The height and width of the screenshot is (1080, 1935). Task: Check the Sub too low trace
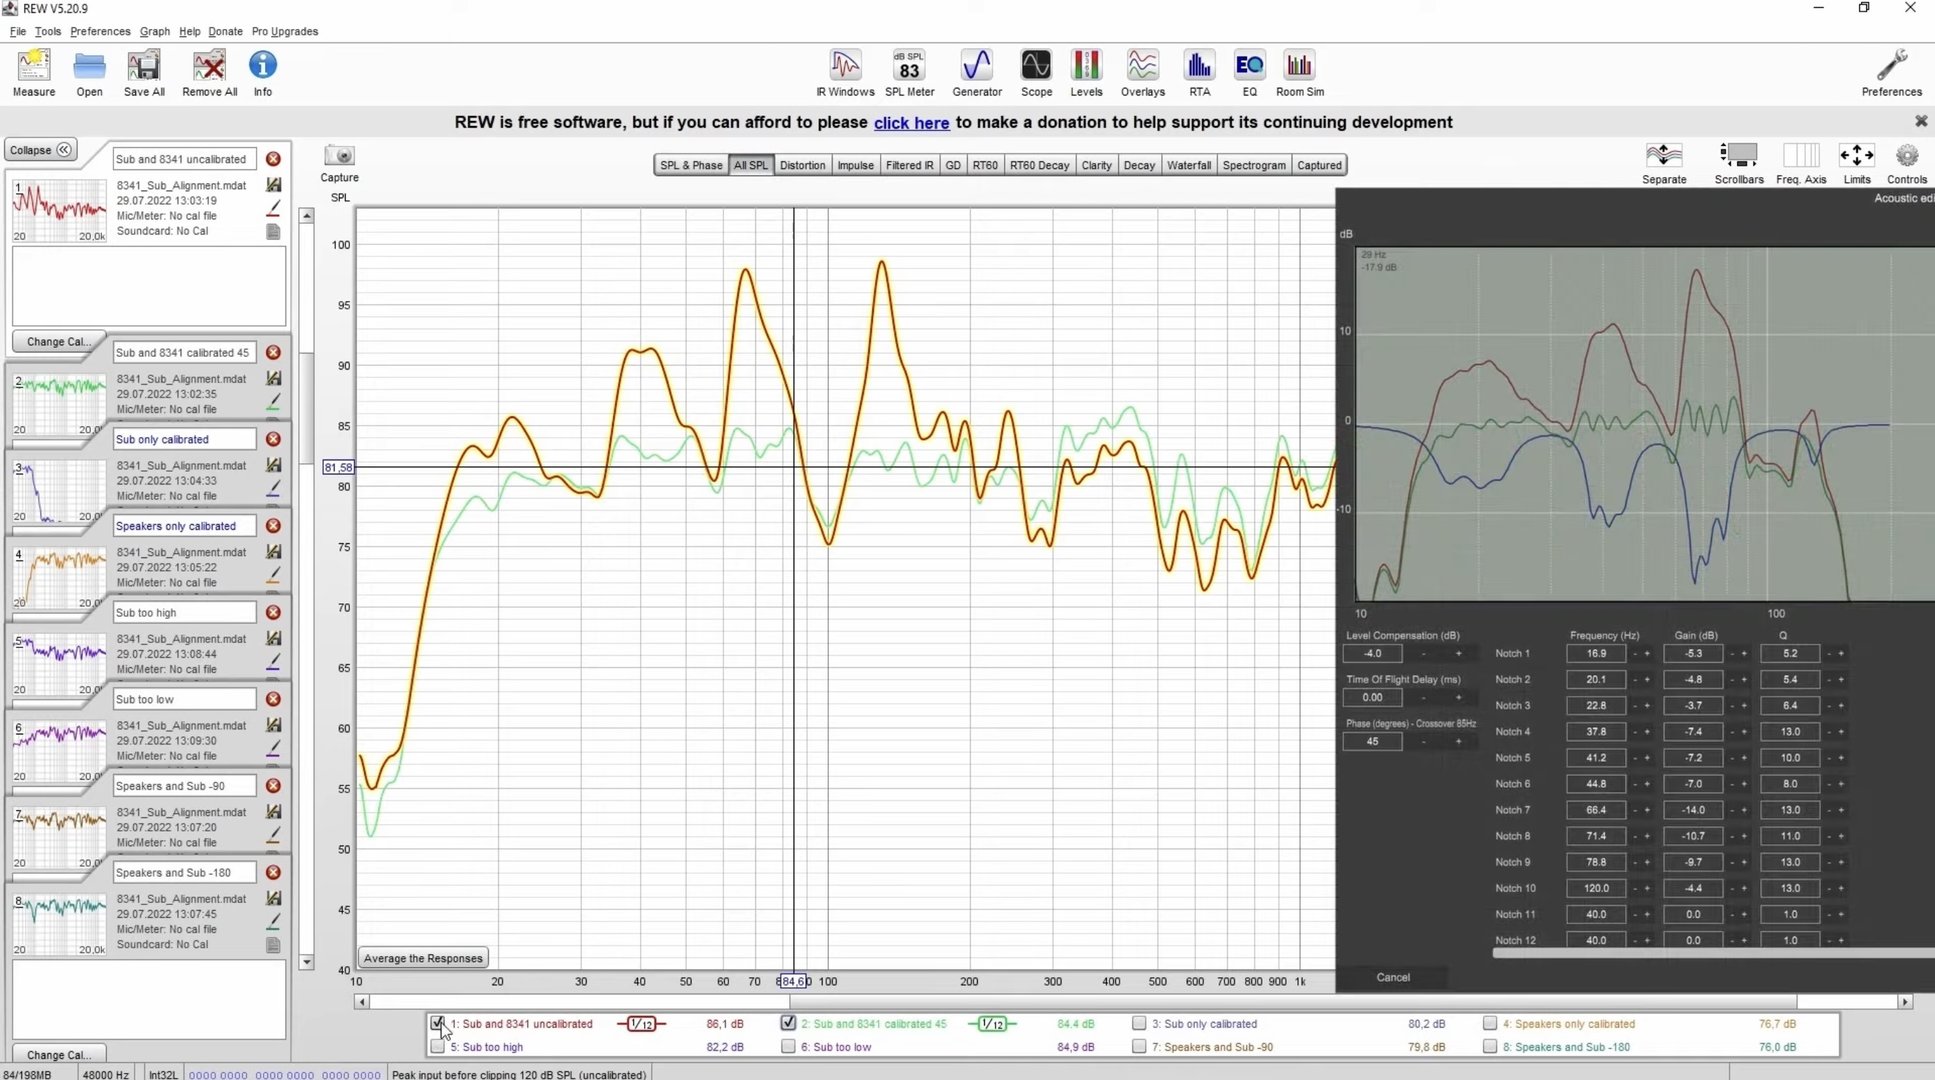(788, 1047)
